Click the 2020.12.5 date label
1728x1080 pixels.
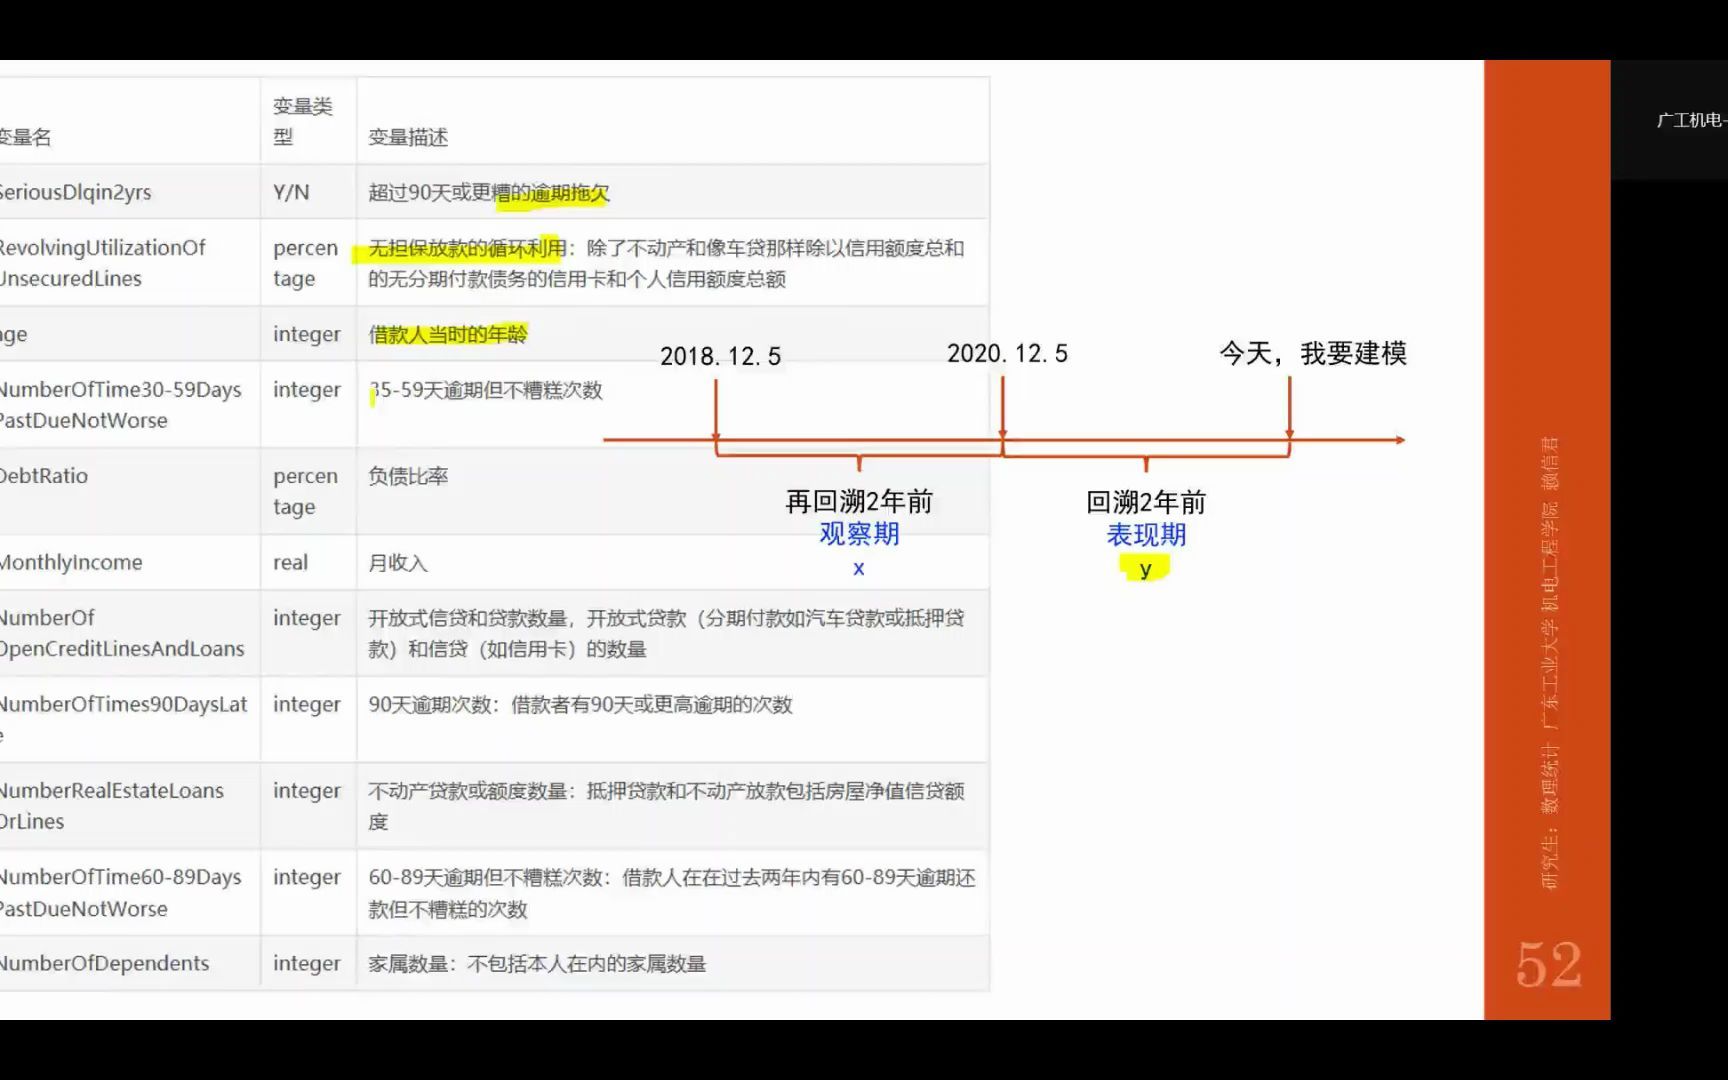pos(1008,352)
